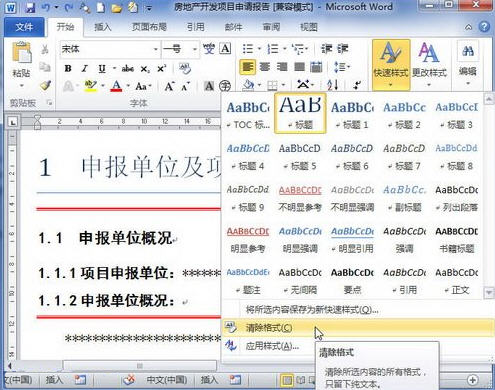Viewport: 495px width, 390px height.
Task: Click the character border A icon
Action: pos(225,49)
